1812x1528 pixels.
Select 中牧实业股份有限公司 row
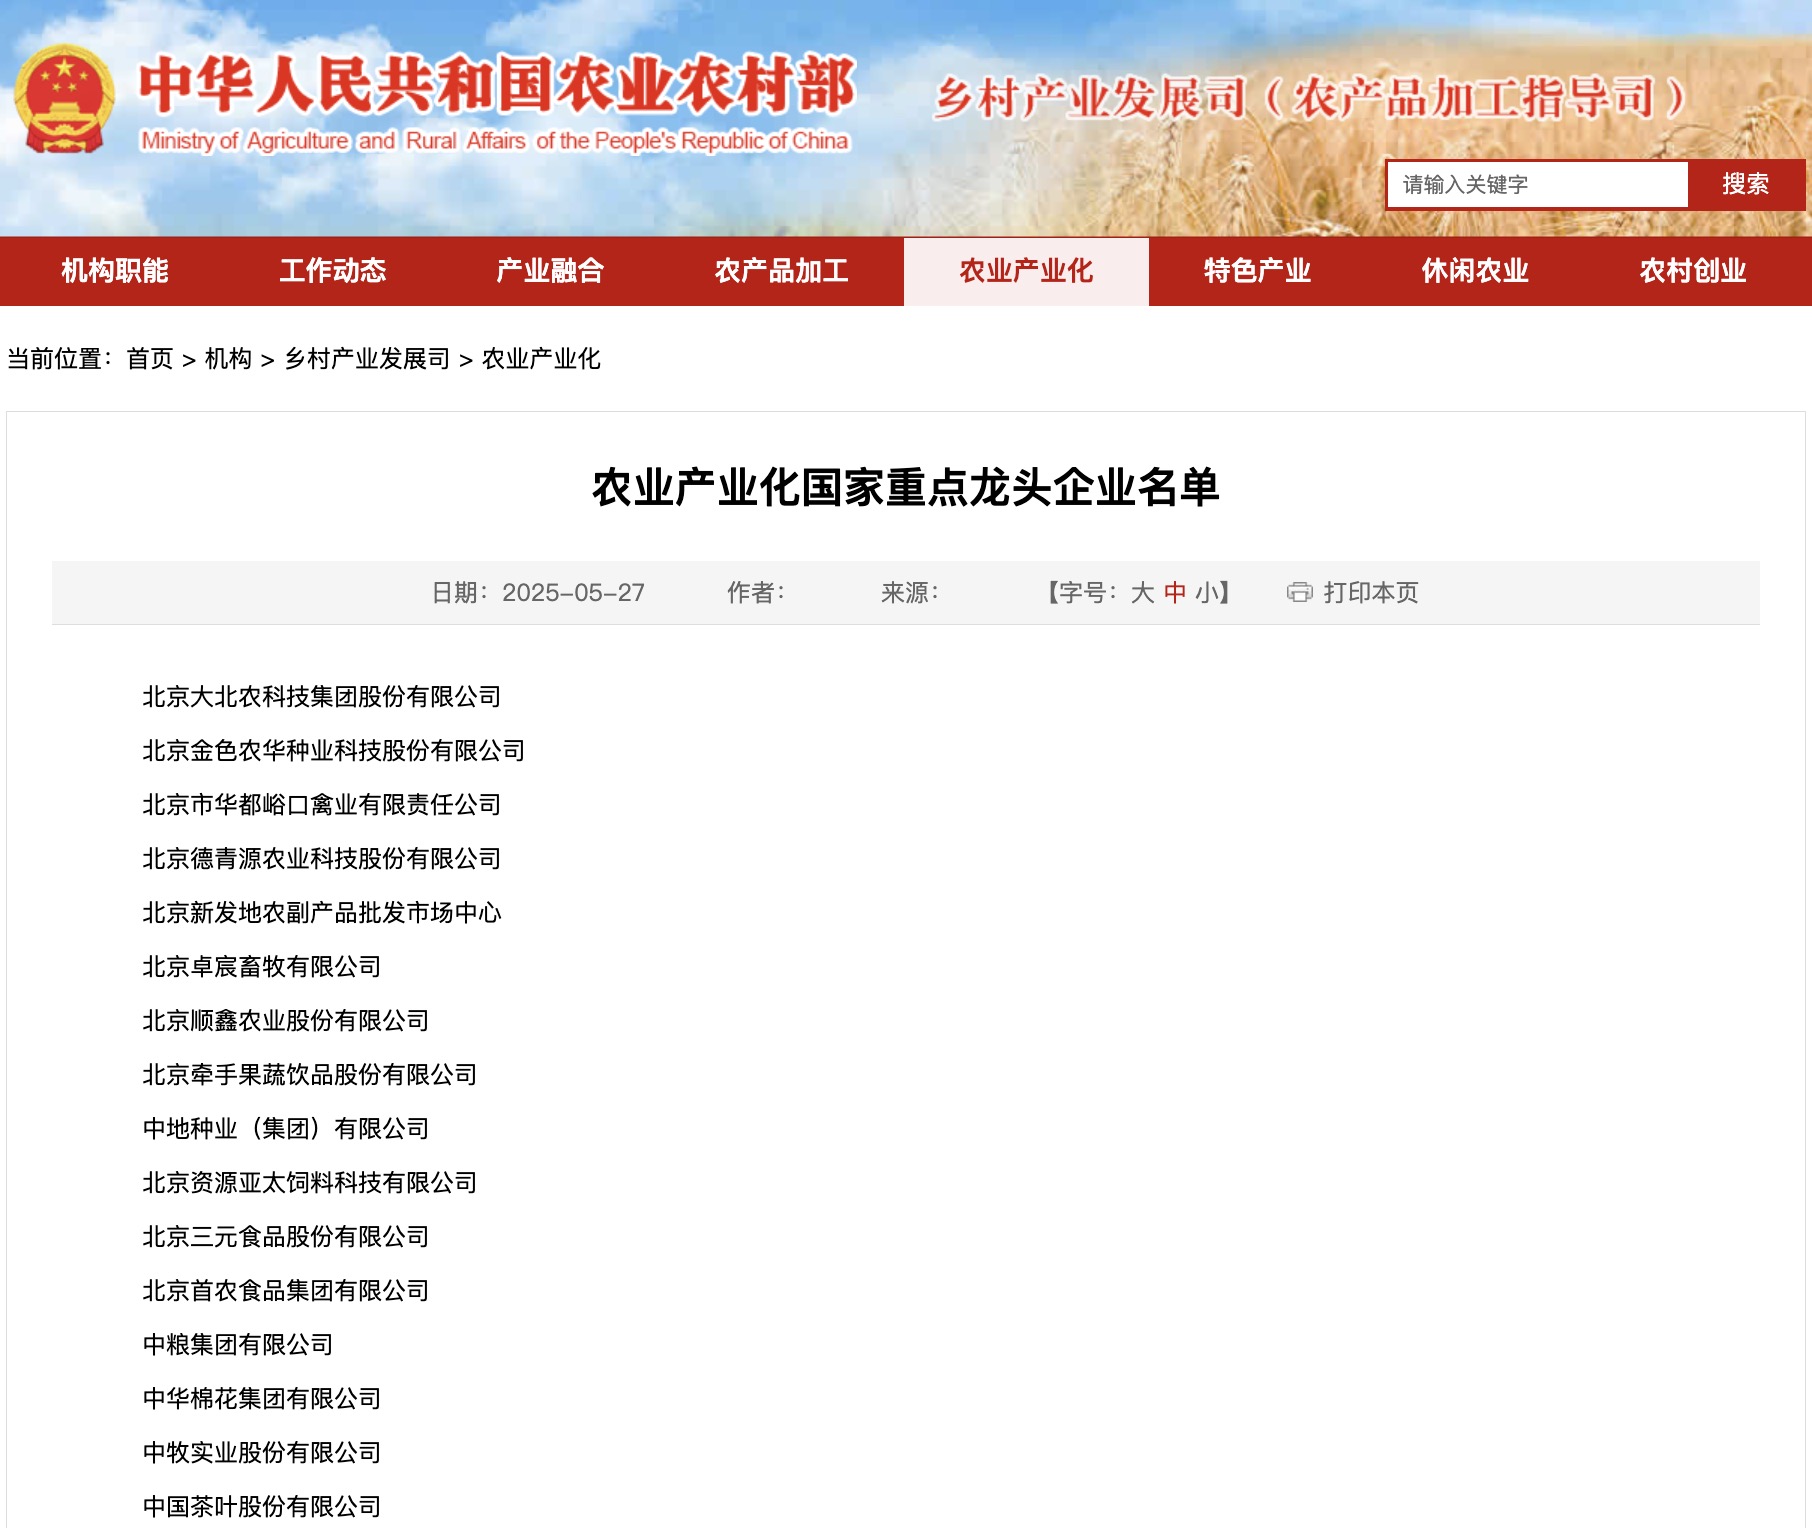point(261,1453)
